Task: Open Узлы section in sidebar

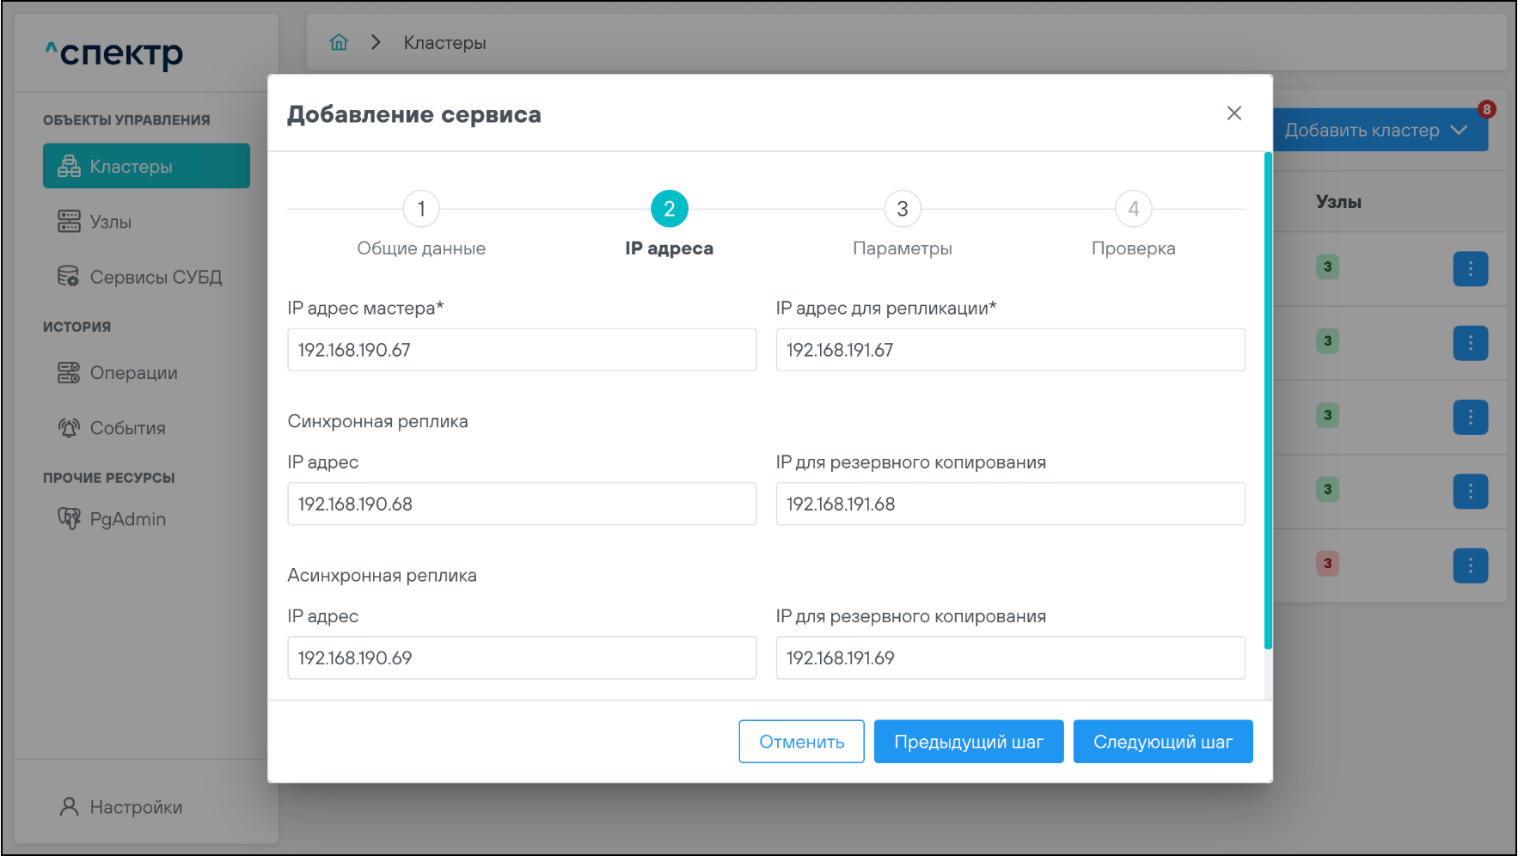Action: [110, 222]
